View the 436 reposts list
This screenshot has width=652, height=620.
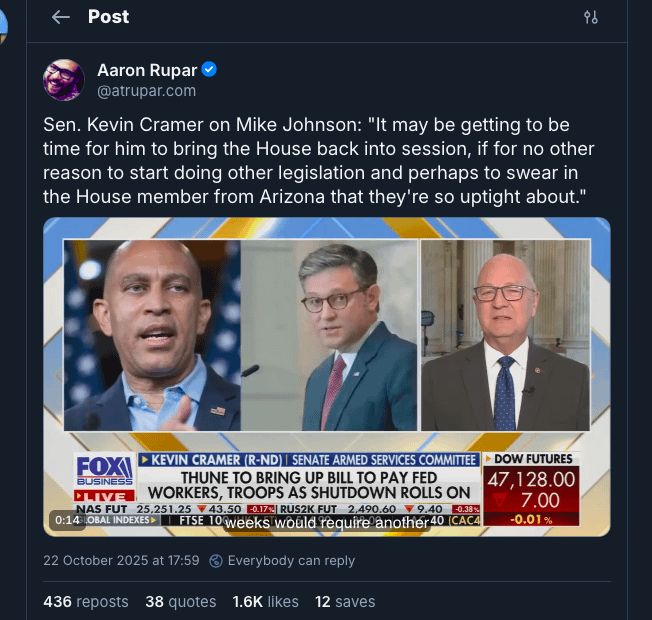tap(86, 601)
